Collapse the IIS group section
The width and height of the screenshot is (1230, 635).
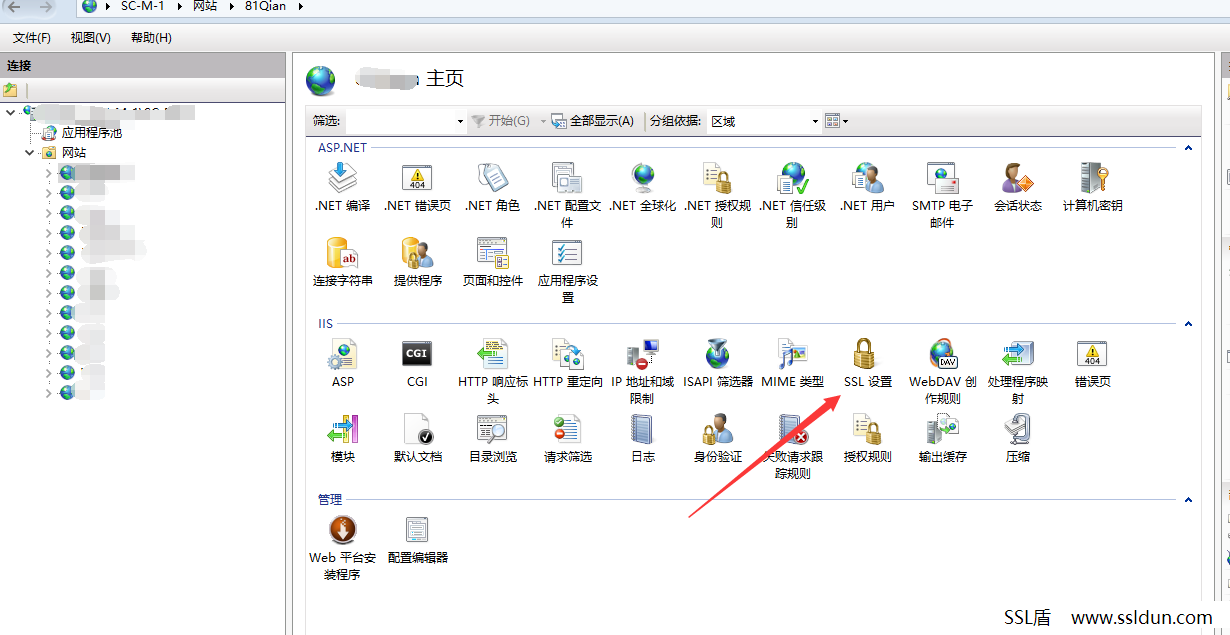pyautogui.click(x=1188, y=324)
